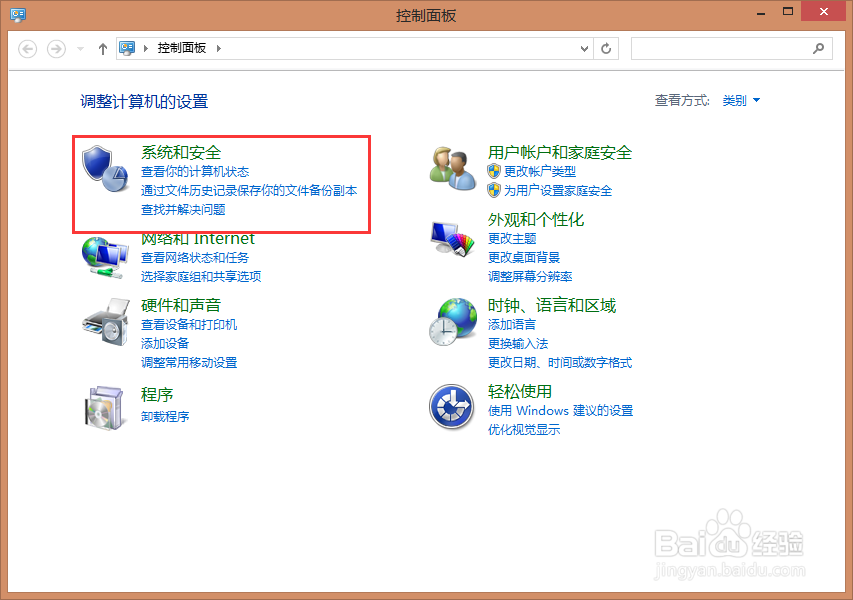Open the 轻松使用 accessibility icon

point(451,408)
